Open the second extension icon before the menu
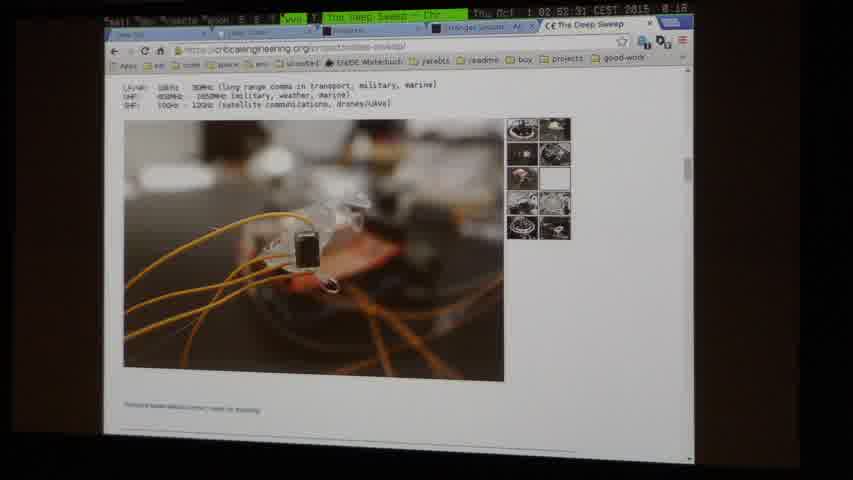Image resolution: width=853 pixels, height=480 pixels. 663,41
